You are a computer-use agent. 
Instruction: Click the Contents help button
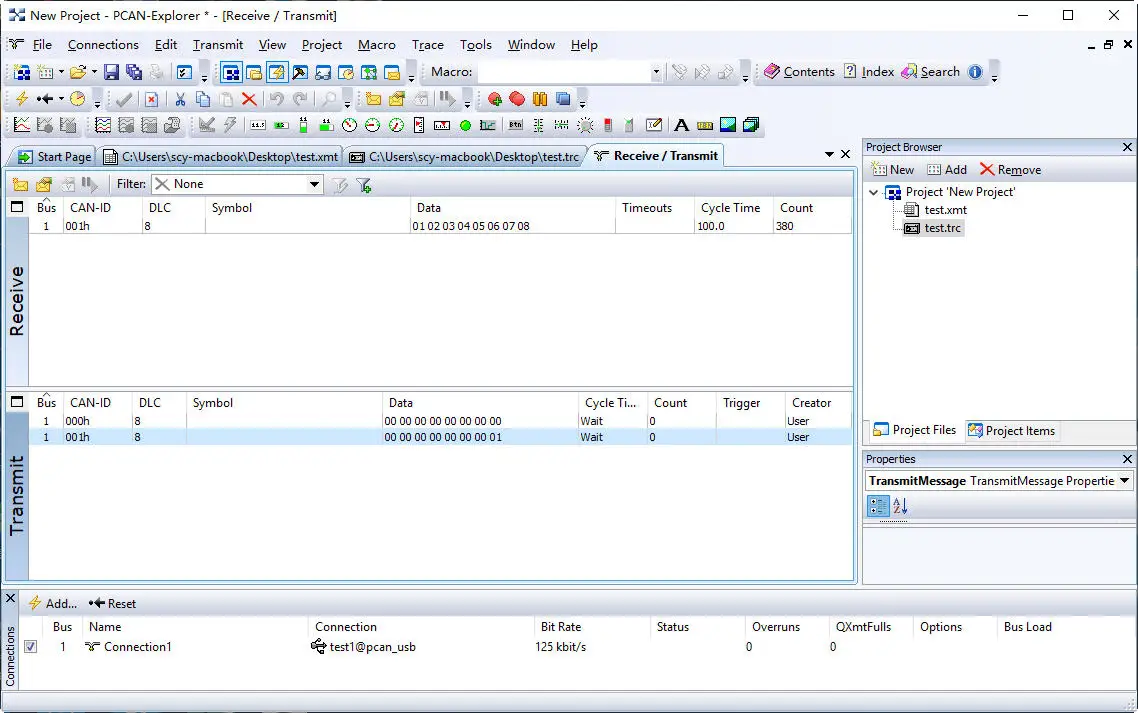799,72
